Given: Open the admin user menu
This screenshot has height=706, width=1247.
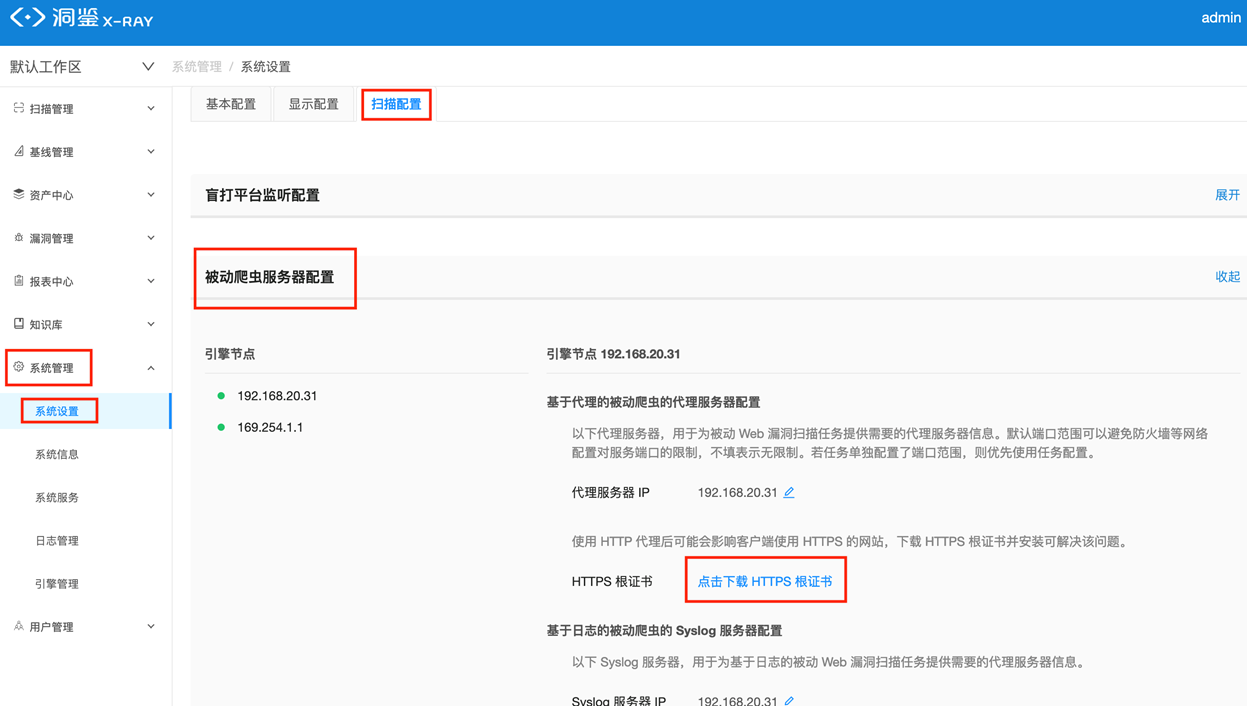Looking at the screenshot, I should click(1220, 18).
